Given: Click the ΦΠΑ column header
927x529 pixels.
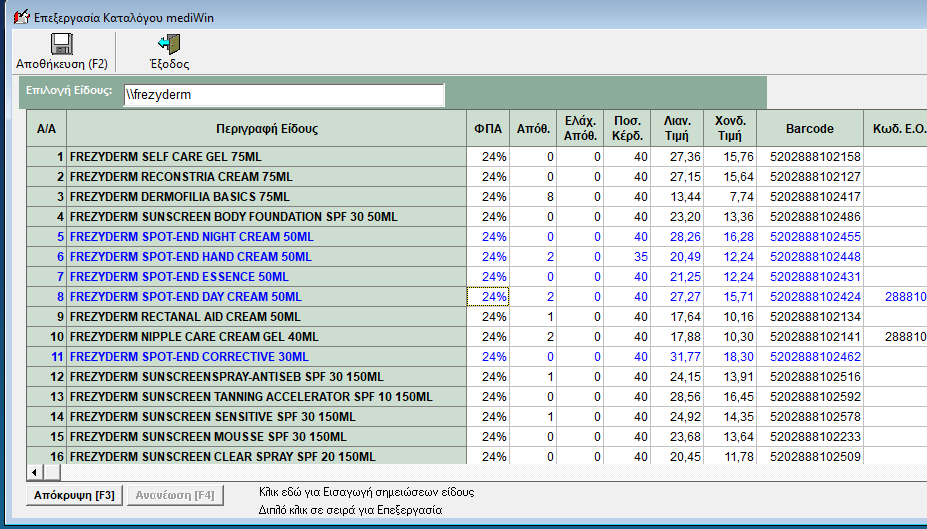Looking at the screenshot, I should click(488, 129).
